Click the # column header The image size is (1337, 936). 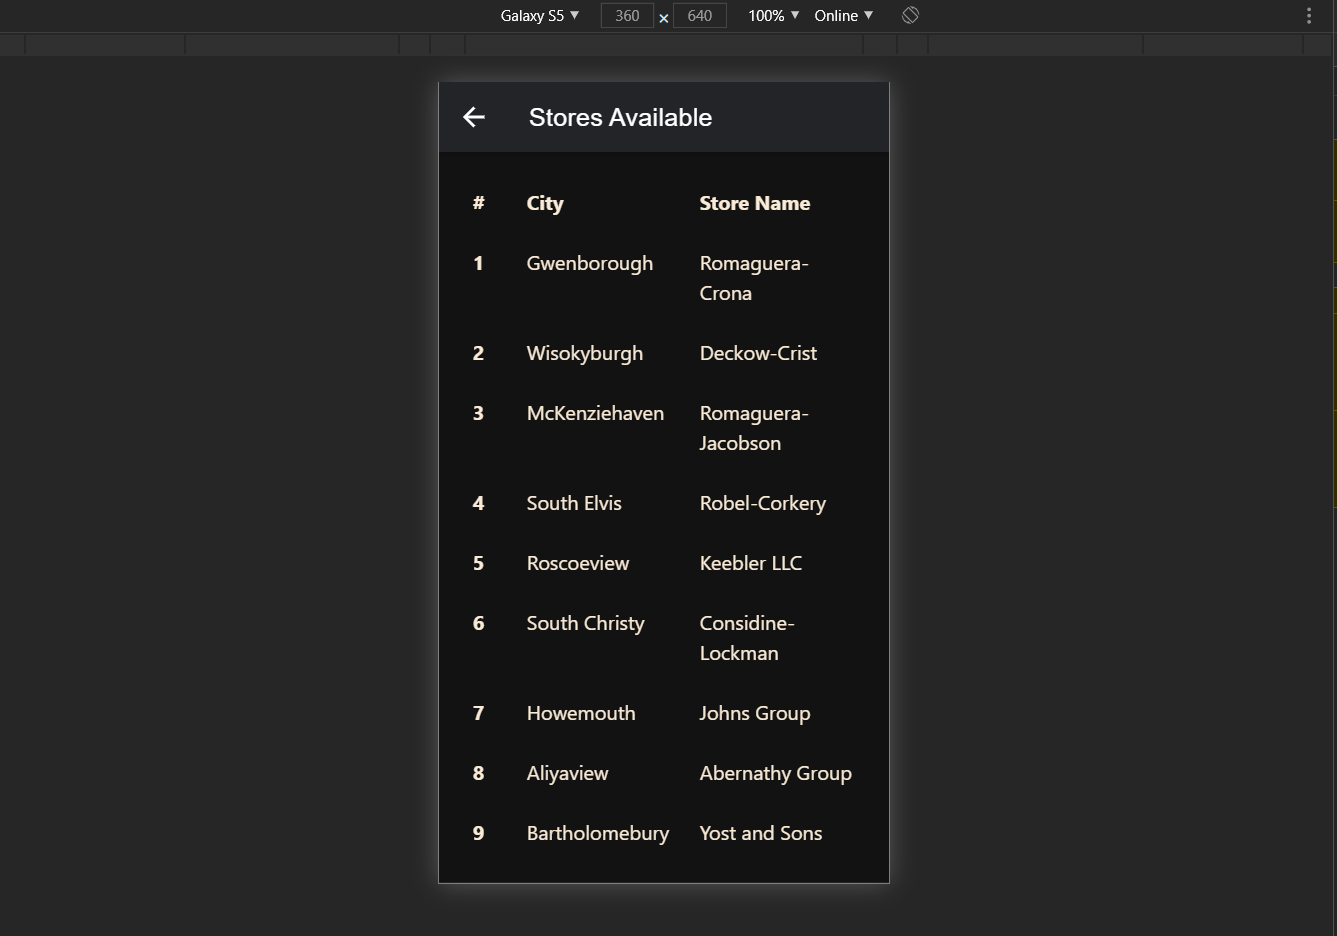pos(478,203)
